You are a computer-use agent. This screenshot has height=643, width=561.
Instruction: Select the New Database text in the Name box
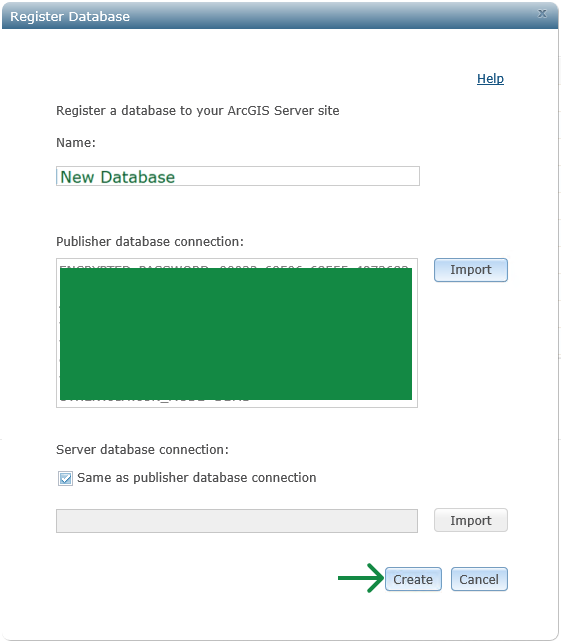[x=118, y=177]
